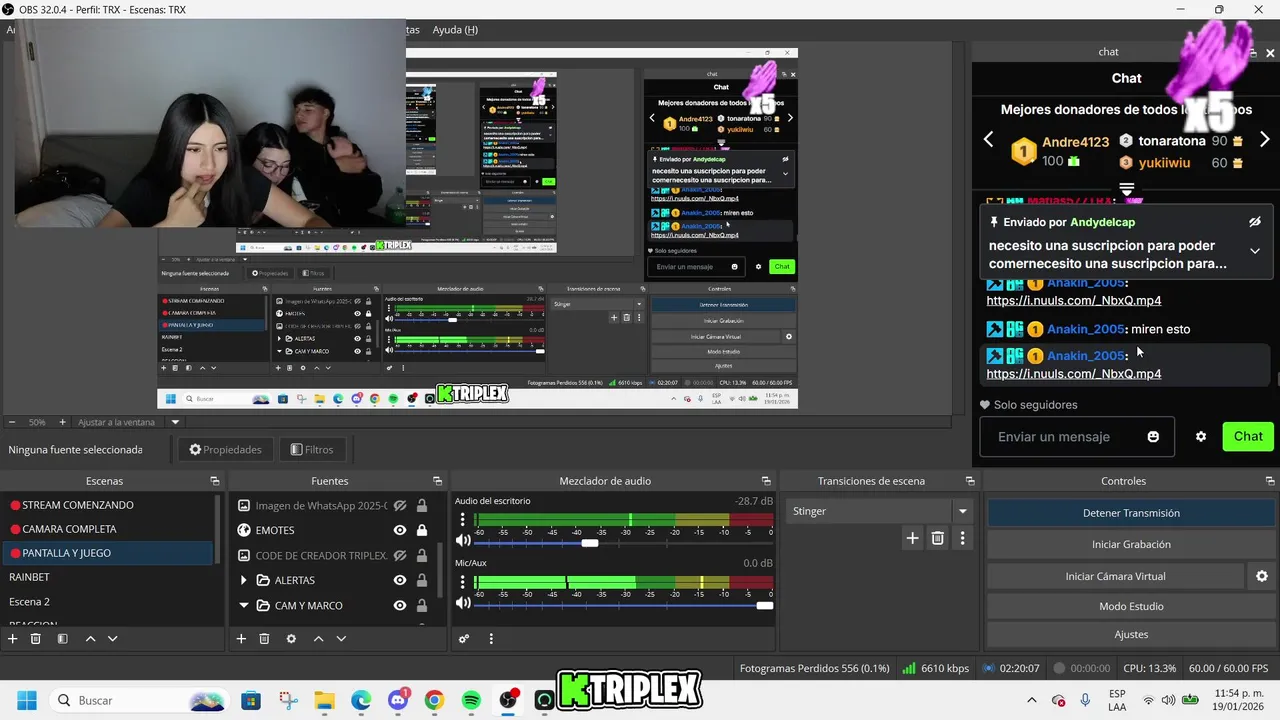Screen dimensions: 1280x720
Task: Collapse the CAM Y MARCO group
Action: pos(244,605)
